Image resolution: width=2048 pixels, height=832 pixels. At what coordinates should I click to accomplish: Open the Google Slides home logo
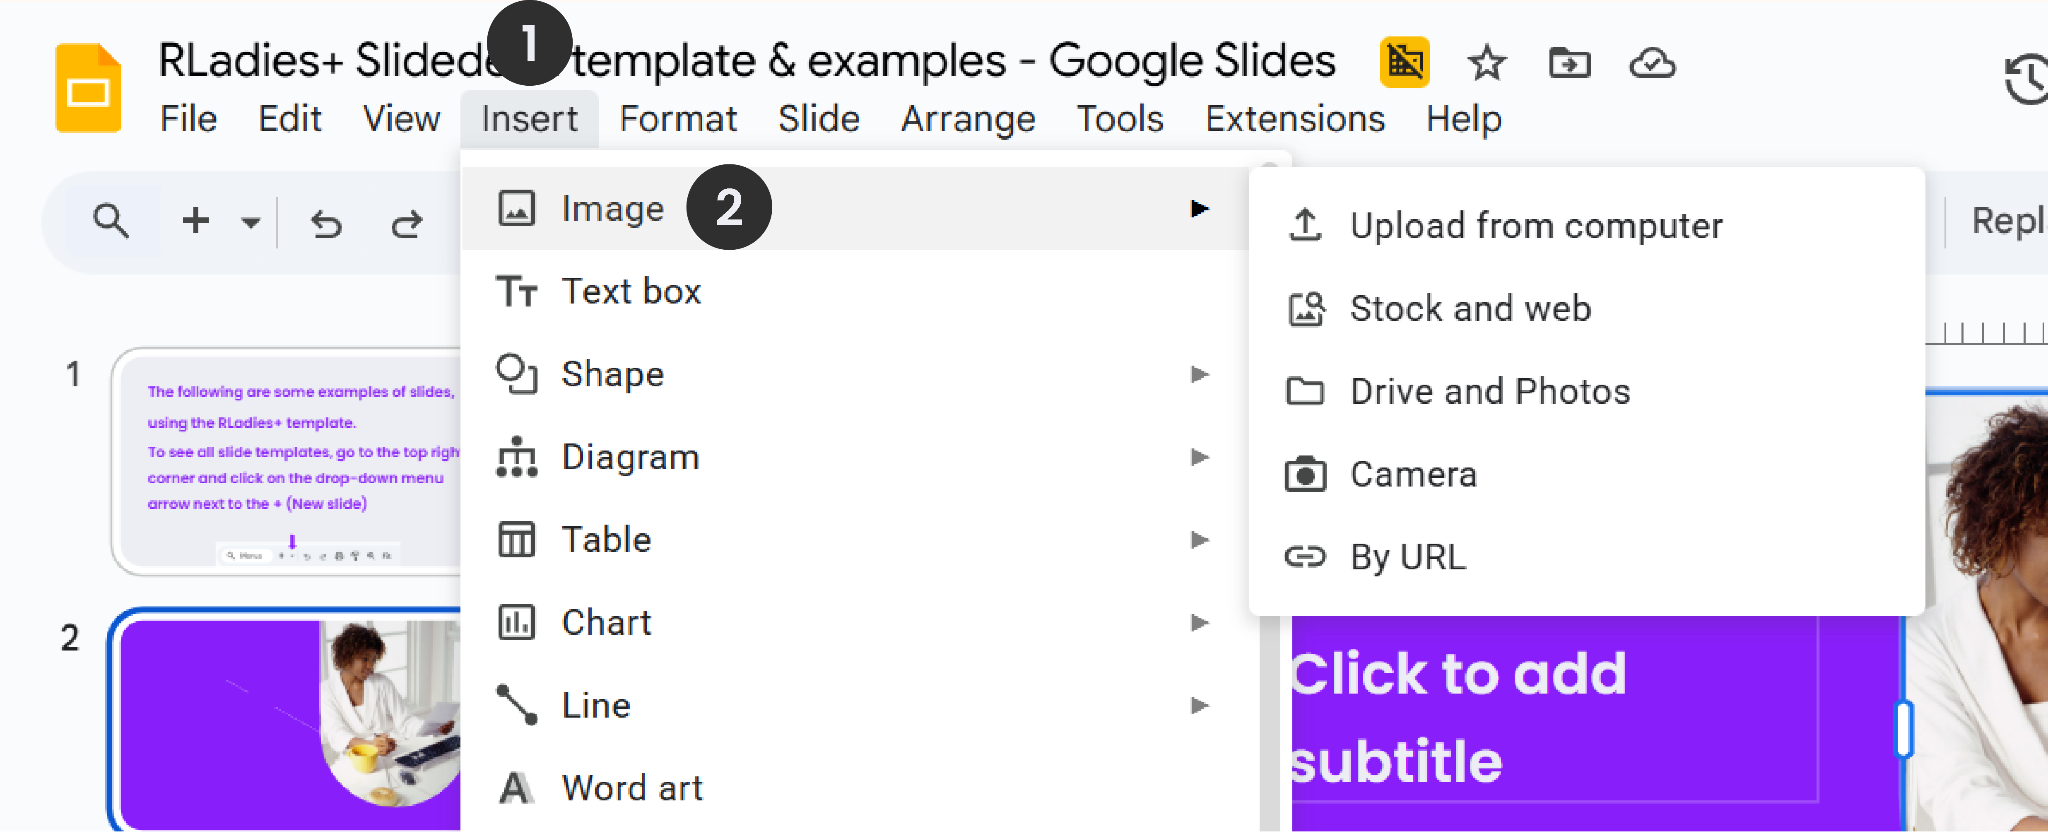(x=88, y=88)
